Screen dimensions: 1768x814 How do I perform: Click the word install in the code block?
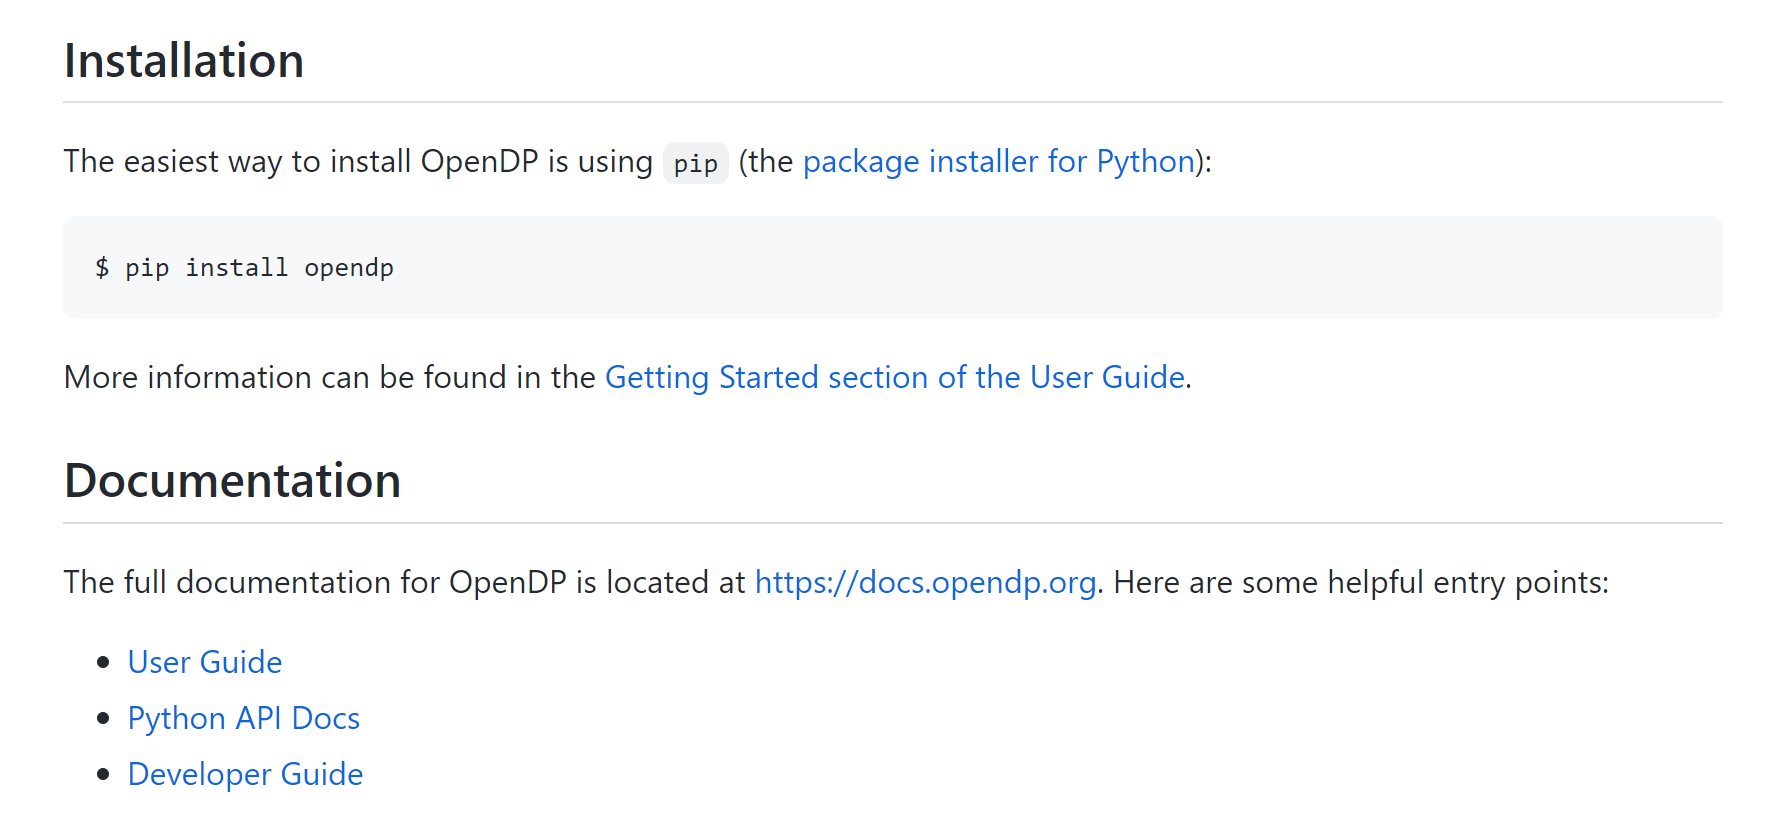(236, 268)
